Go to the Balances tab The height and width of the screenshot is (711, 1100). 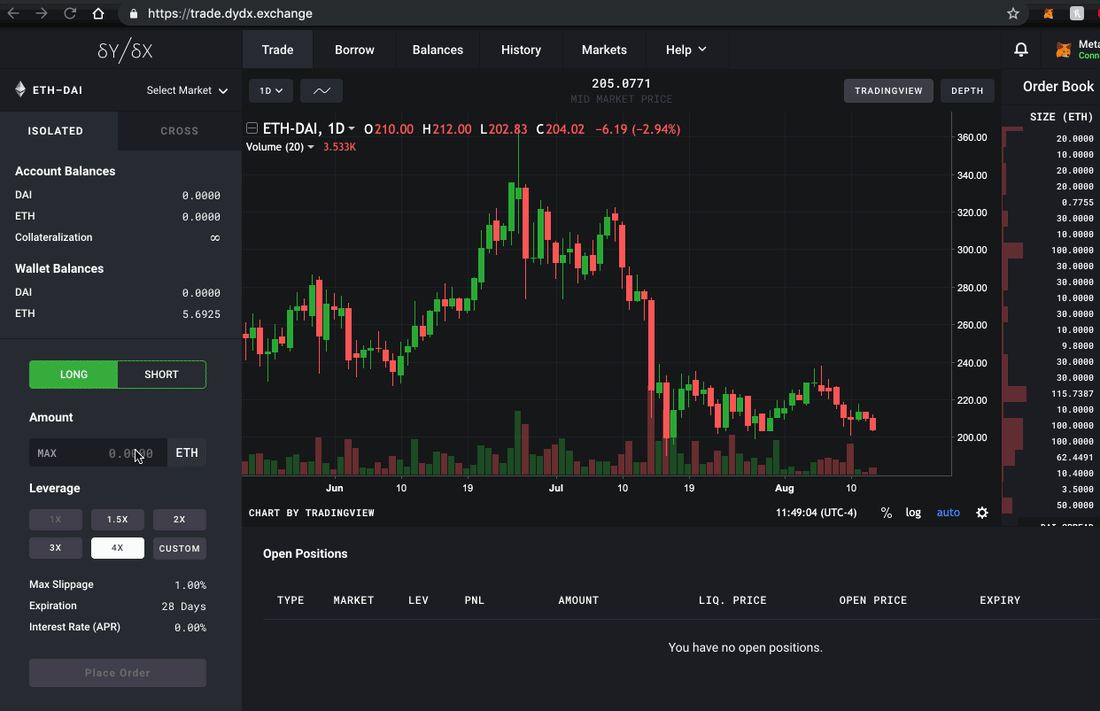pyautogui.click(x=438, y=50)
